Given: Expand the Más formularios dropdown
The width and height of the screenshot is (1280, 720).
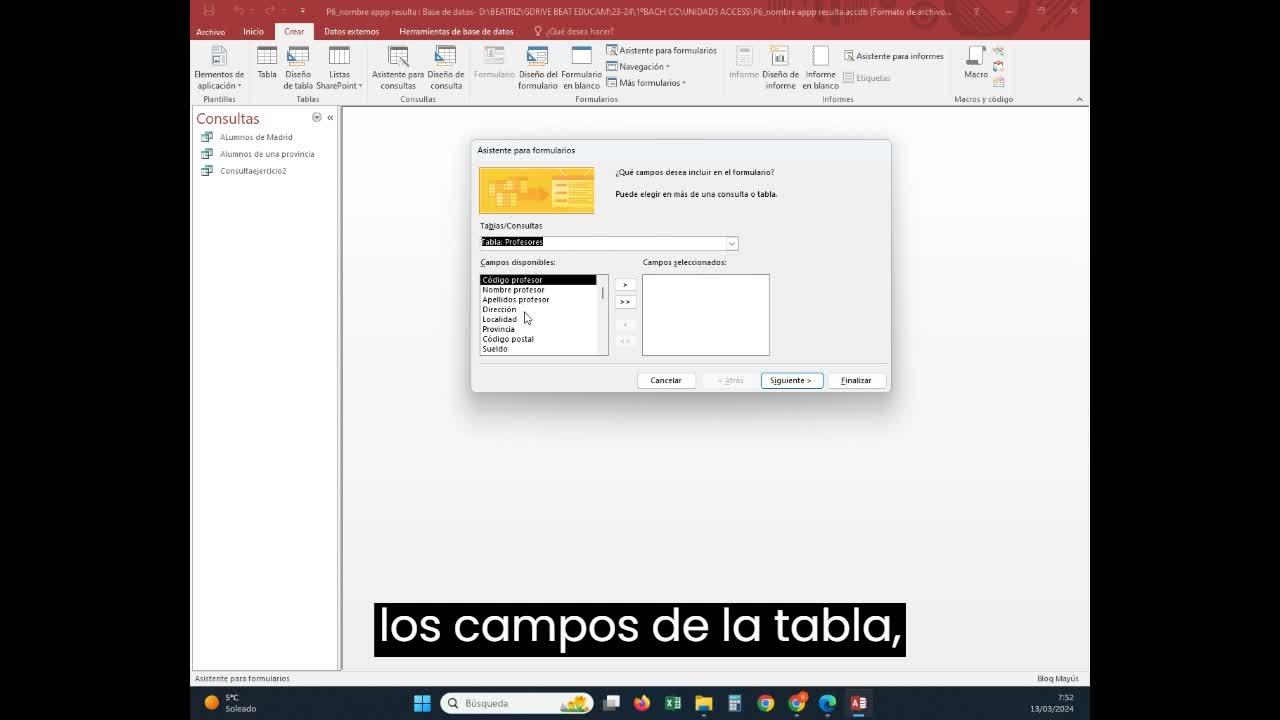Looking at the screenshot, I should click(646, 83).
